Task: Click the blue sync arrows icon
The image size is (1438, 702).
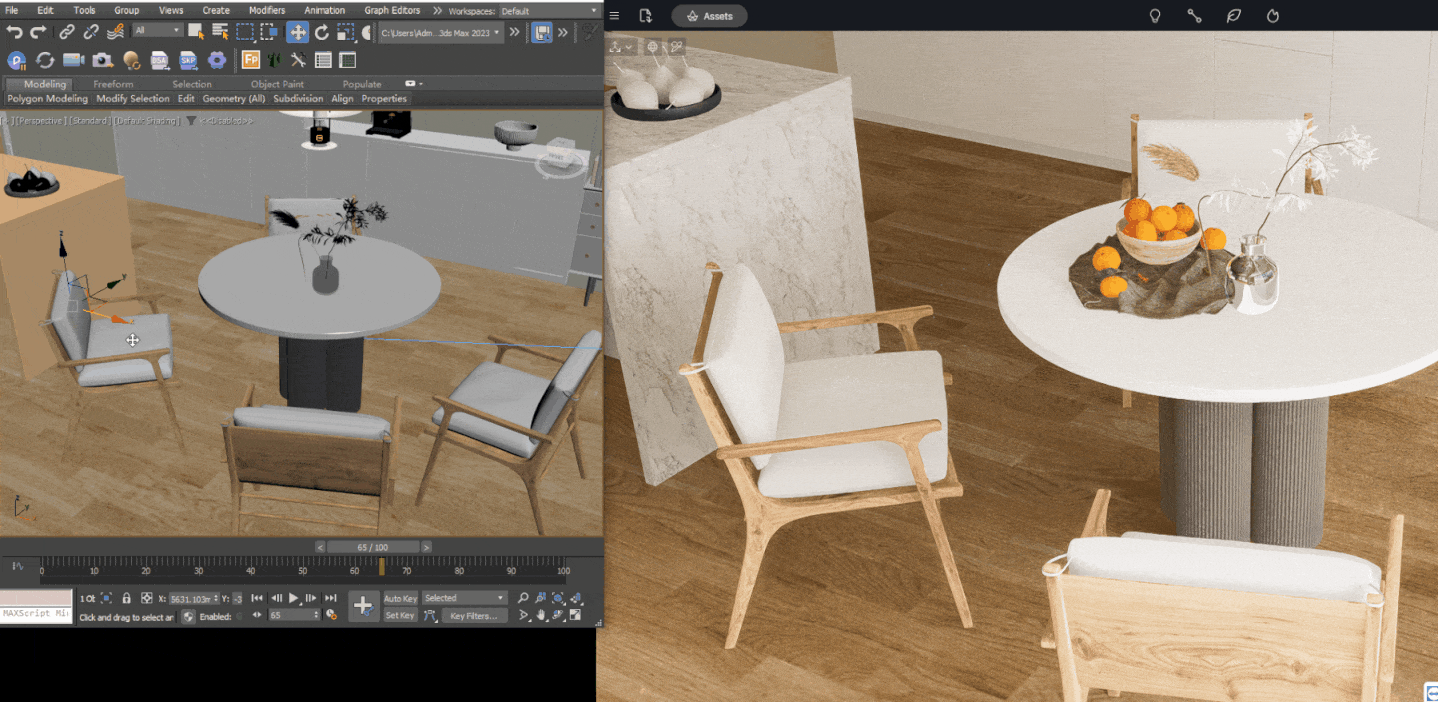Action: click(x=45, y=60)
